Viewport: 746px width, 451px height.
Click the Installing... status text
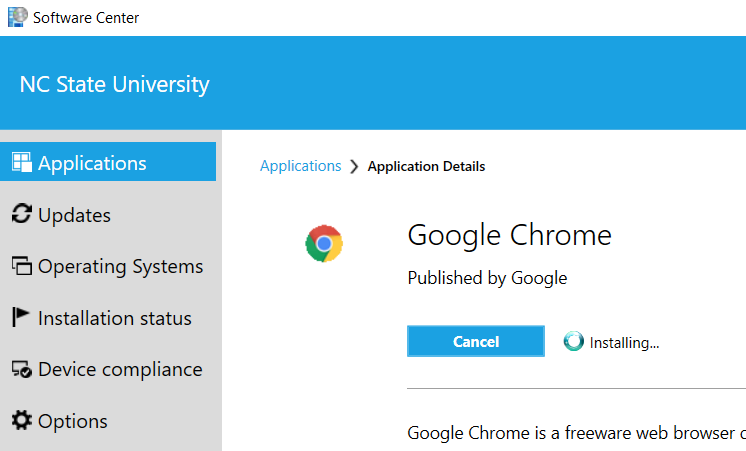(624, 343)
